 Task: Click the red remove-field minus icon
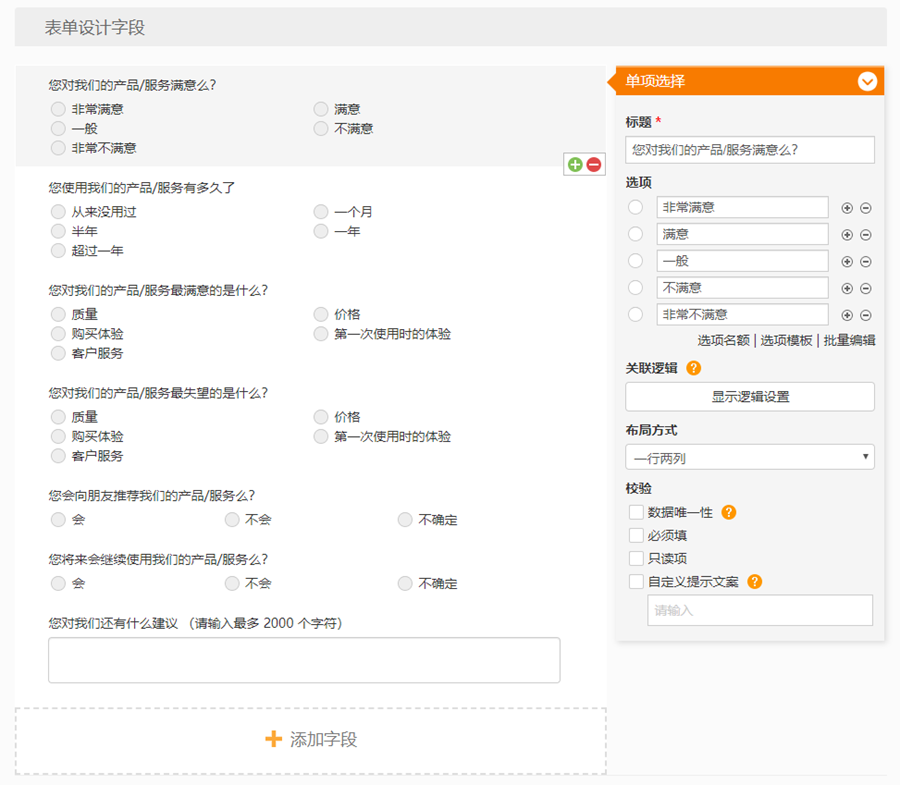[594, 165]
